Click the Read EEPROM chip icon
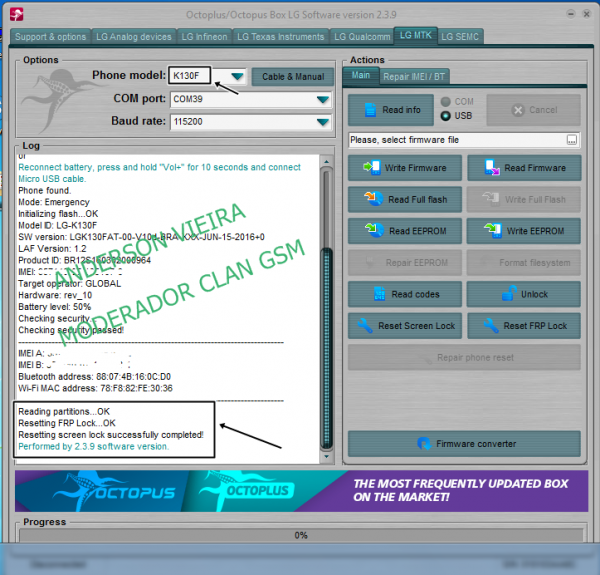Viewport: 600px width, 575px height. [374, 230]
